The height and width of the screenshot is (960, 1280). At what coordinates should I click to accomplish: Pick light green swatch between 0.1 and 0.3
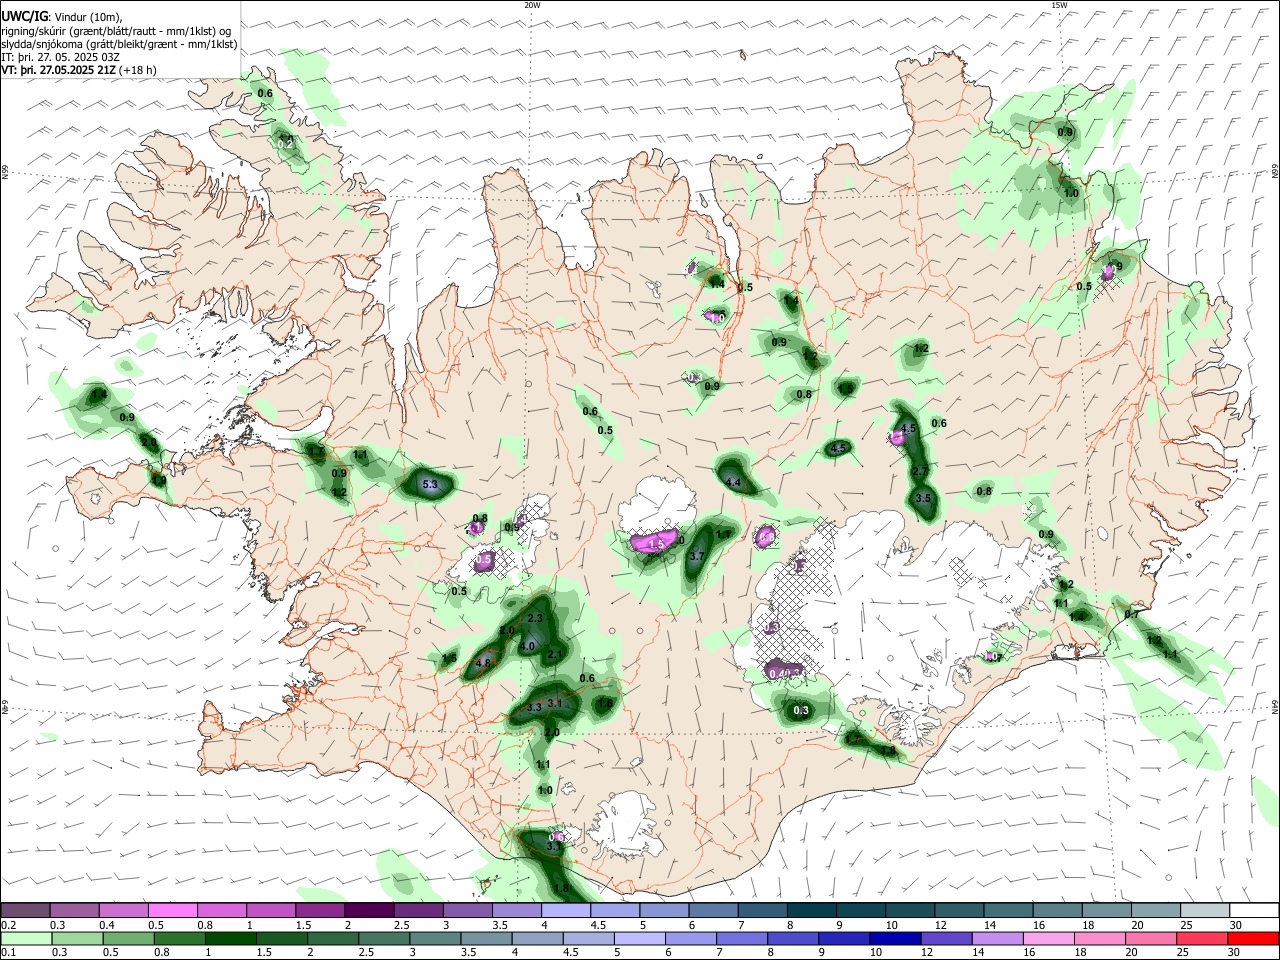(x=25, y=938)
